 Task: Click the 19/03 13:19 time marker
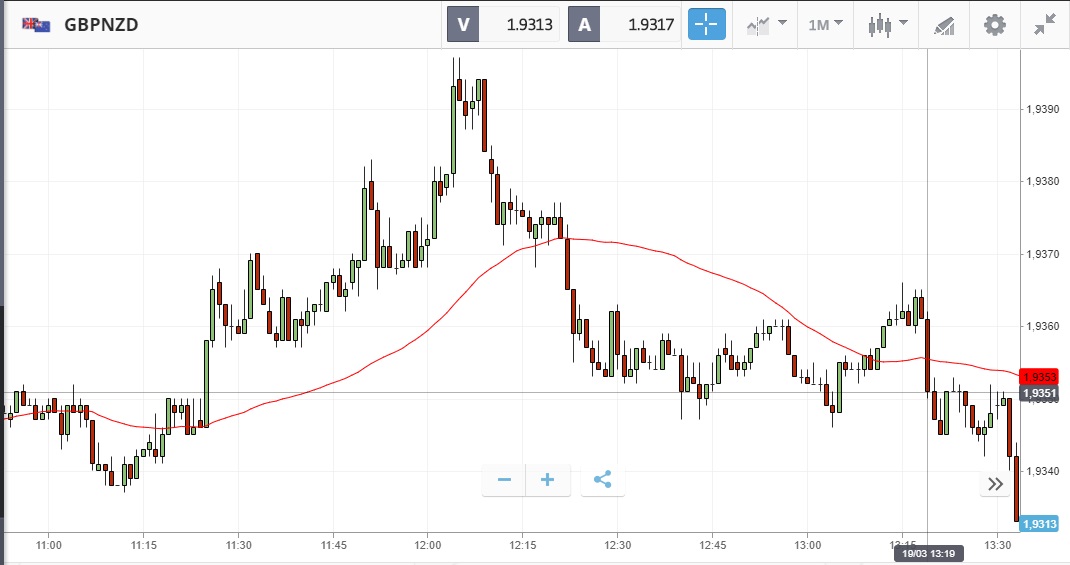pyautogui.click(x=928, y=552)
